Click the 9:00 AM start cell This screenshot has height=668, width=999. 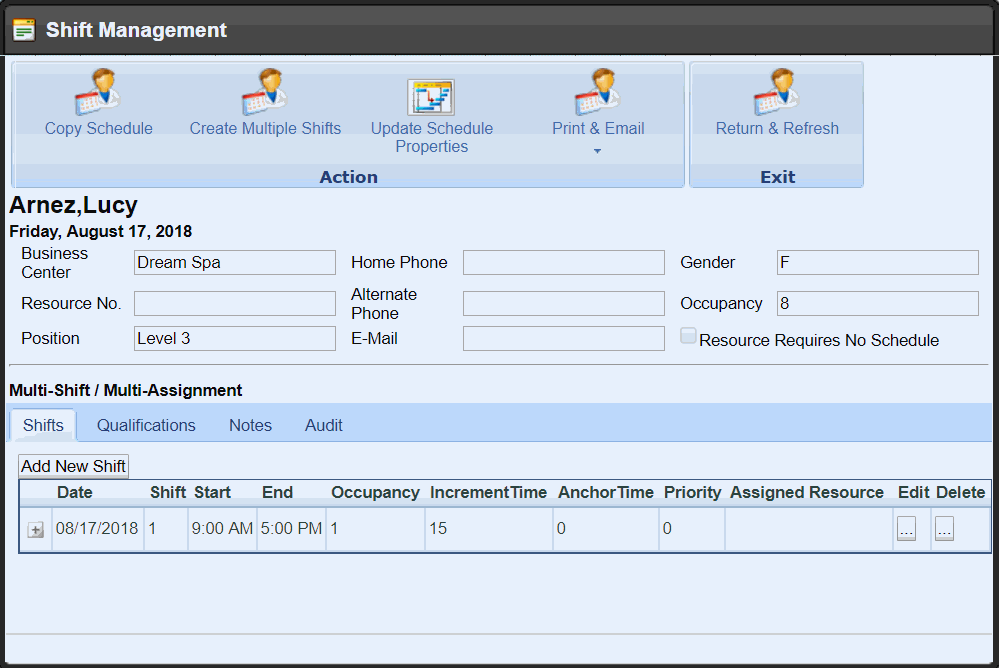[x=222, y=528]
